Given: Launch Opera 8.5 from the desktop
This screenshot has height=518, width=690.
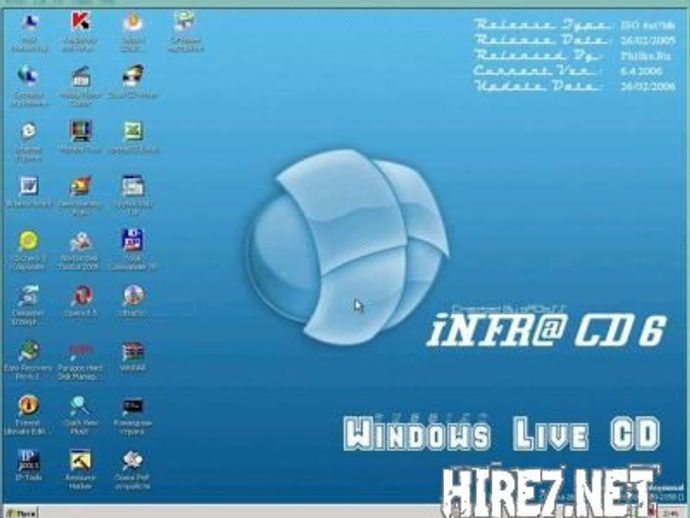Looking at the screenshot, I should click(x=81, y=295).
